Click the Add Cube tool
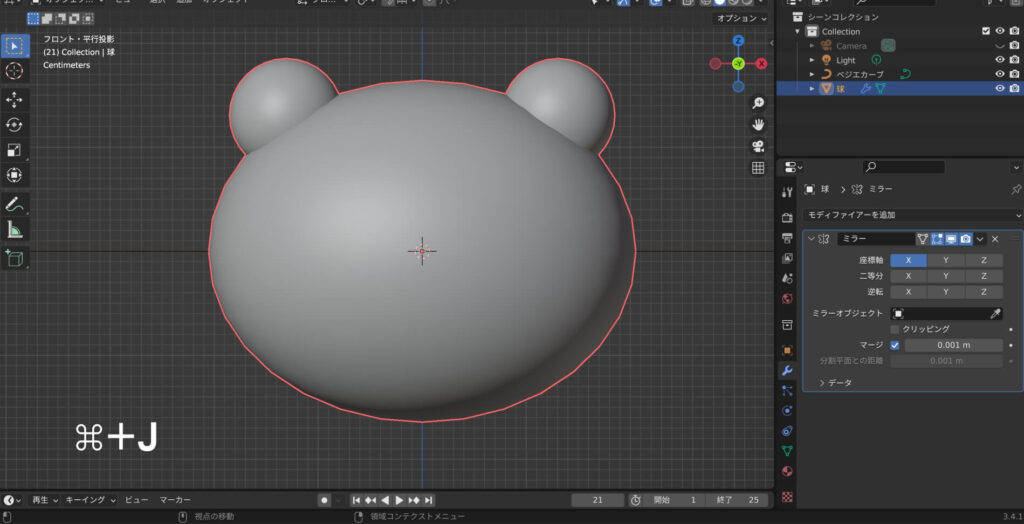 click(15, 258)
